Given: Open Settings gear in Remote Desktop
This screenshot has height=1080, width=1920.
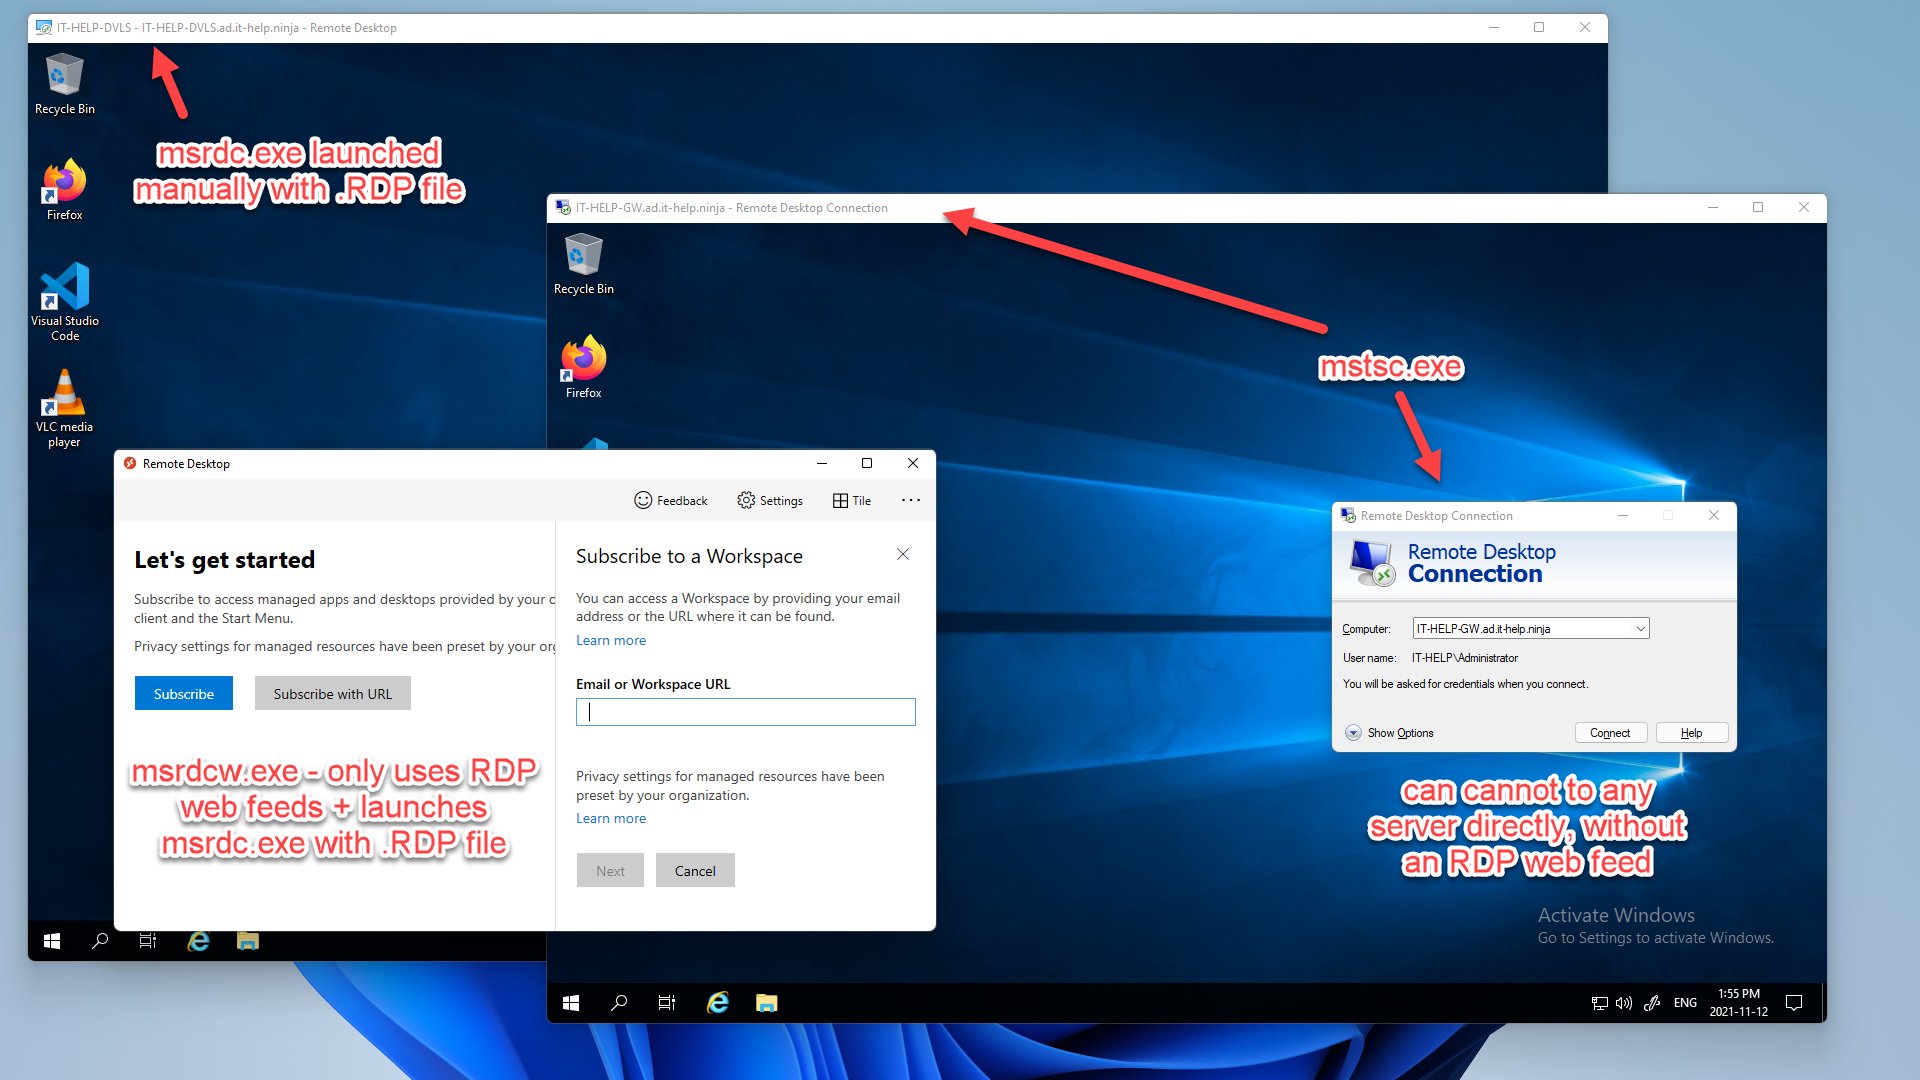Looking at the screenshot, I should point(746,500).
